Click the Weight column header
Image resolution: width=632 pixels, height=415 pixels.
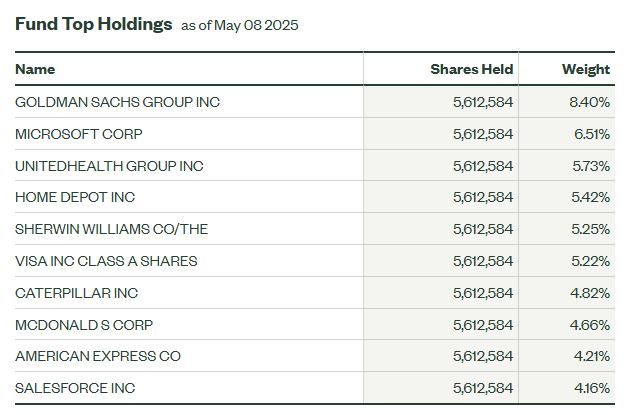point(586,69)
